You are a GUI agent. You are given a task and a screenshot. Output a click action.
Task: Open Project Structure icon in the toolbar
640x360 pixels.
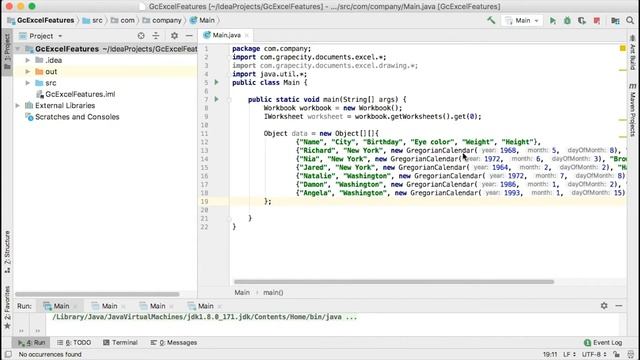click(615, 20)
